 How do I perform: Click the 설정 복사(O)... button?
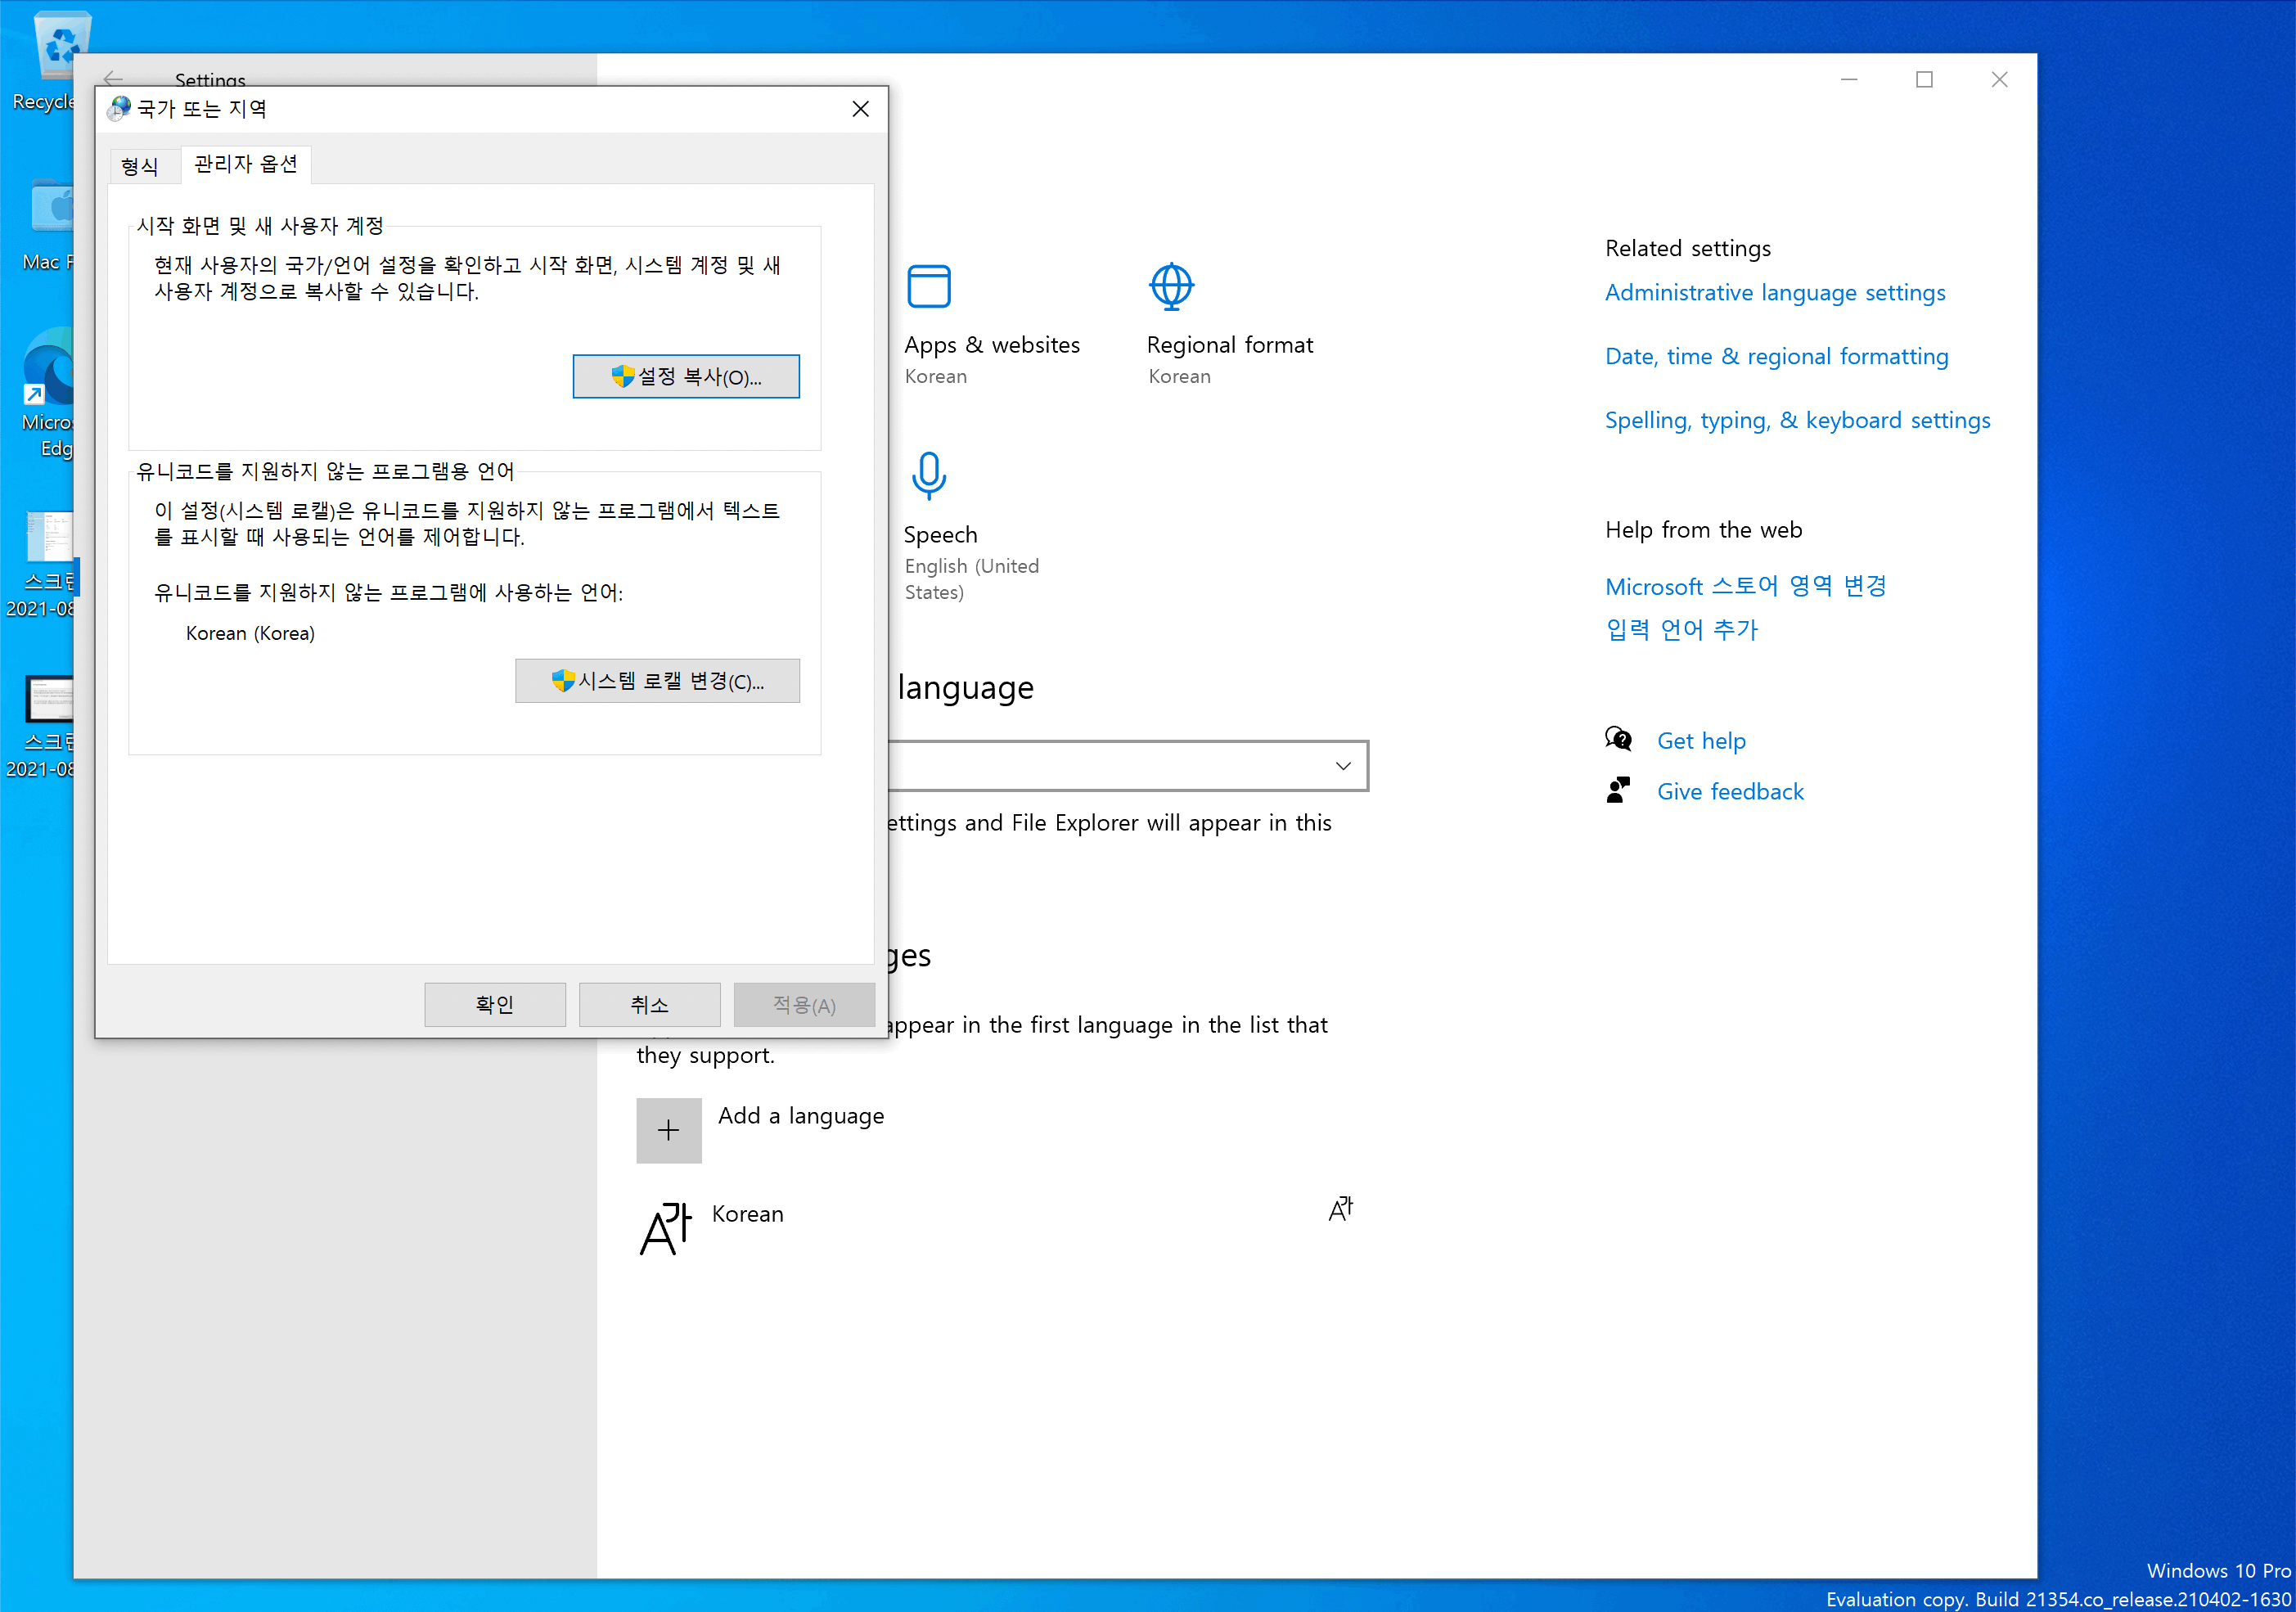click(x=686, y=377)
